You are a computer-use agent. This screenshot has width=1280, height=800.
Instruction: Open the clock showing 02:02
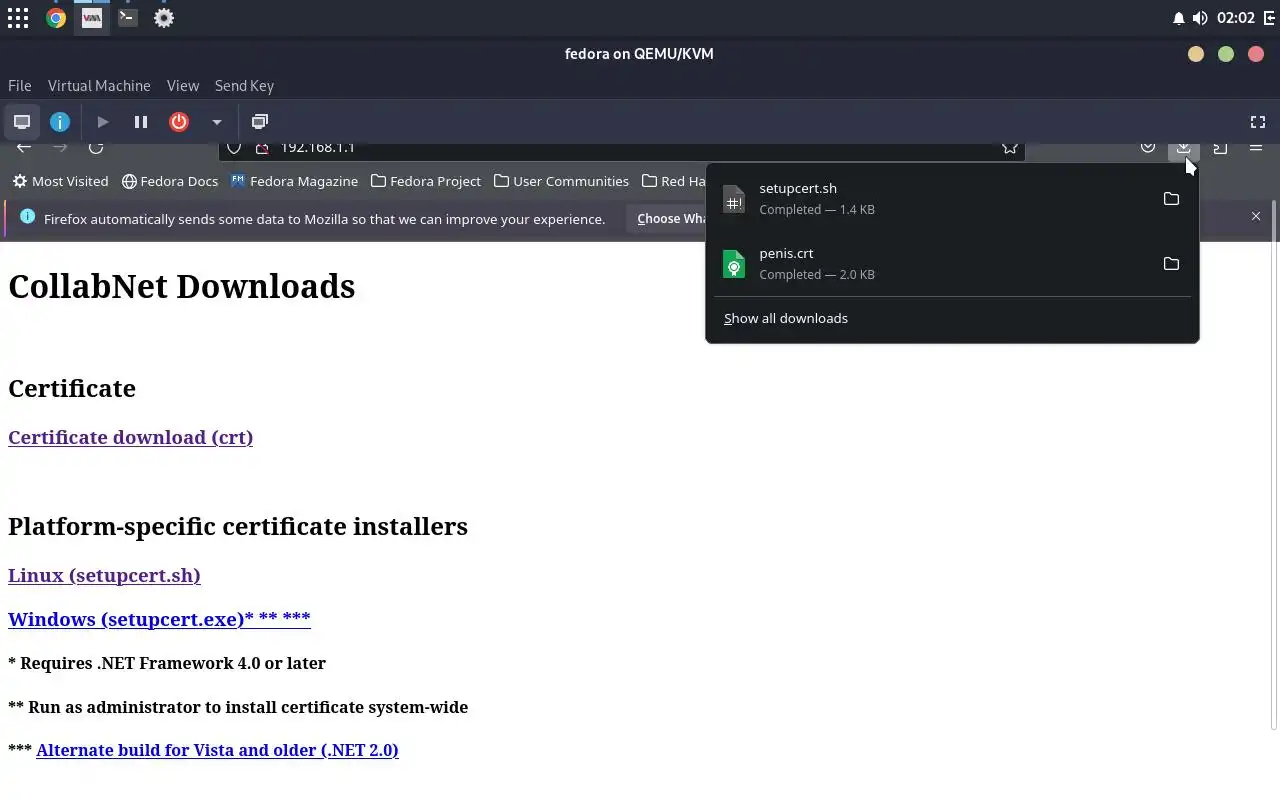tap(1236, 18)
